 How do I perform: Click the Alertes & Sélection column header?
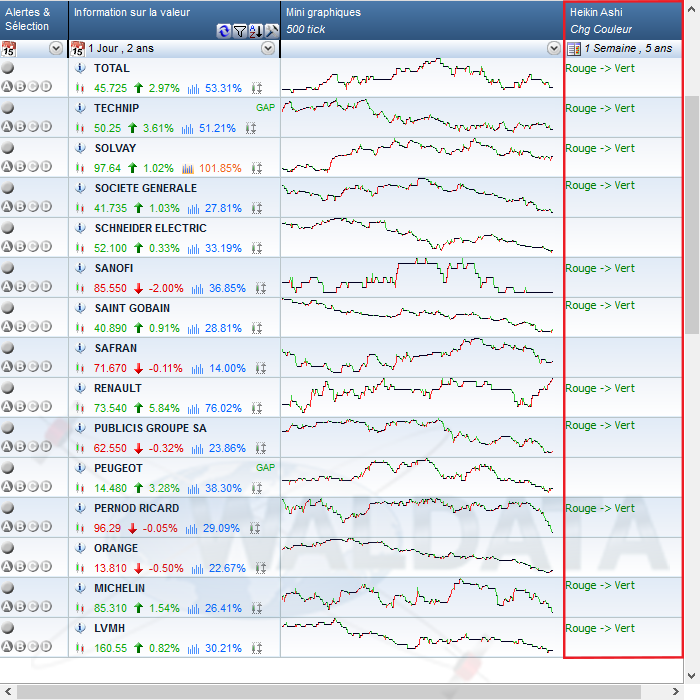click(x=34, y=20)
